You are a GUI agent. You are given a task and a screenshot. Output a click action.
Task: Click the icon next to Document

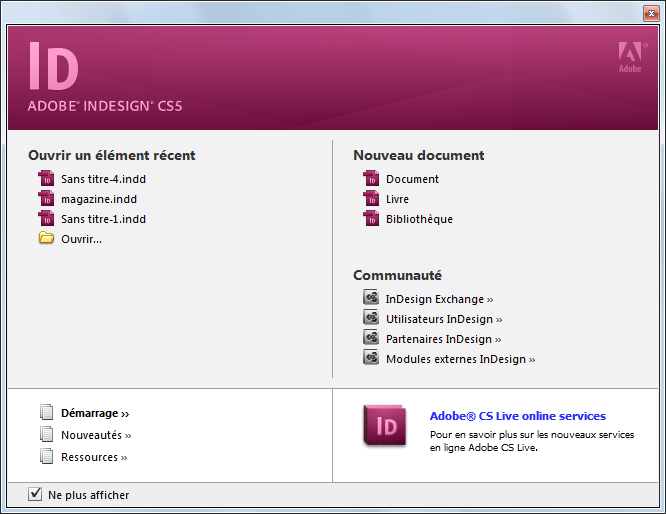pos(371,179)
